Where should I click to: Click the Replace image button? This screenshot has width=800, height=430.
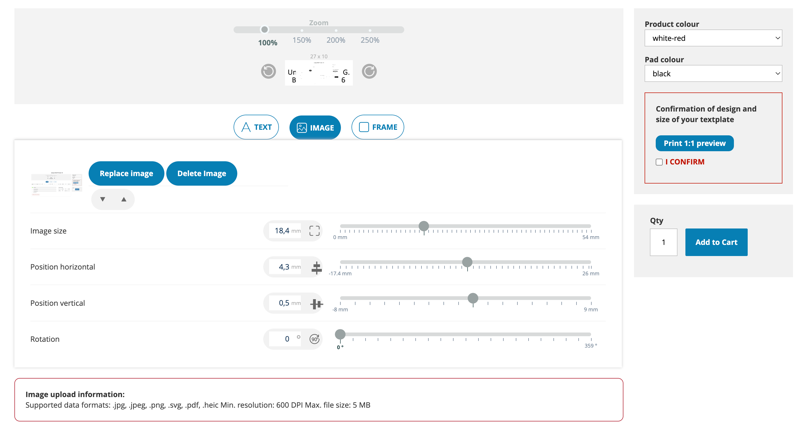pos(126,174)
